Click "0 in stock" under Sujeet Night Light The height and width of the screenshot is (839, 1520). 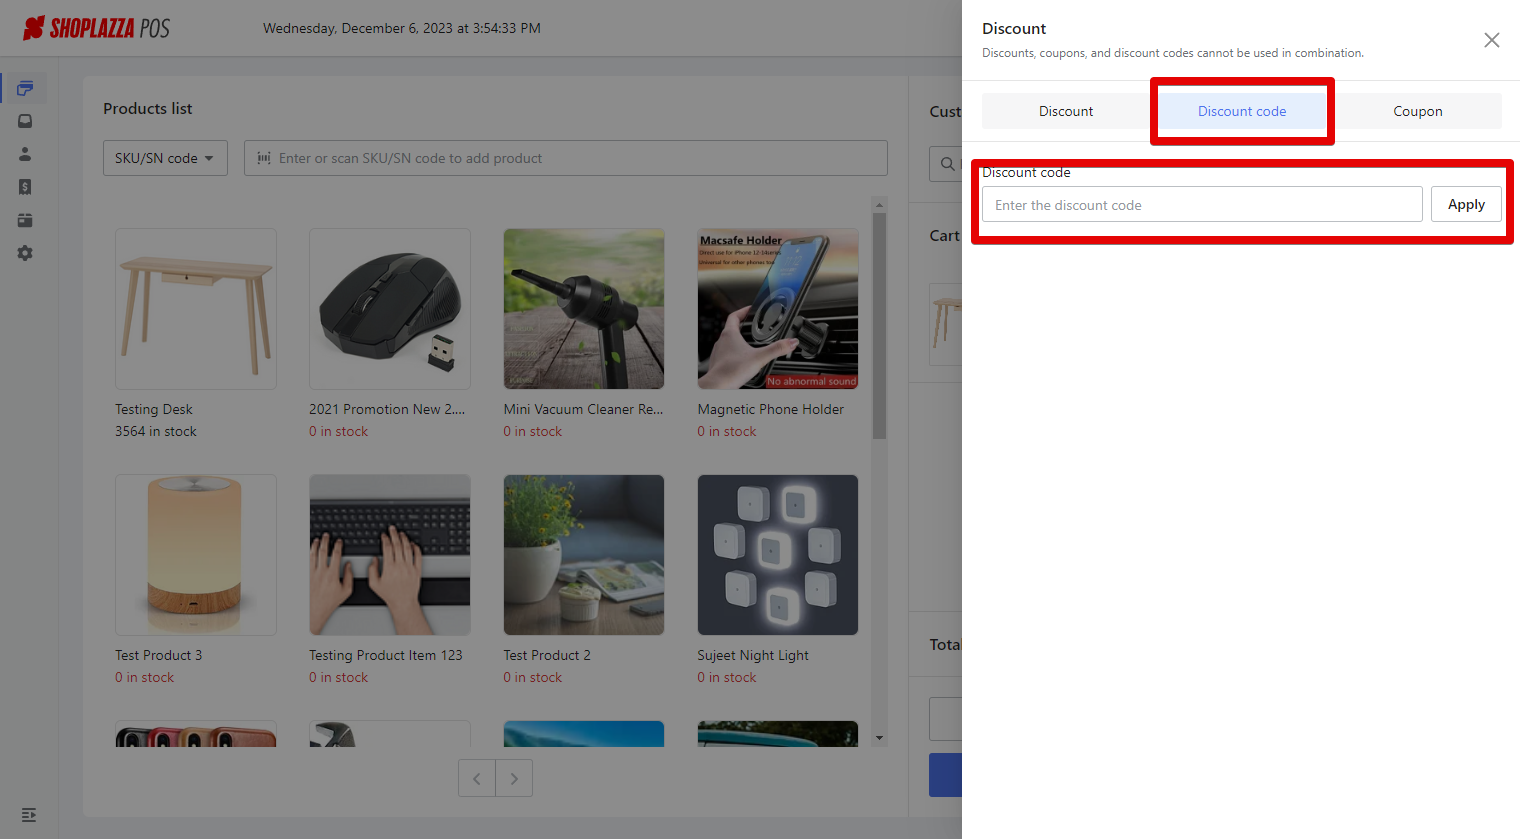[727, 677]
